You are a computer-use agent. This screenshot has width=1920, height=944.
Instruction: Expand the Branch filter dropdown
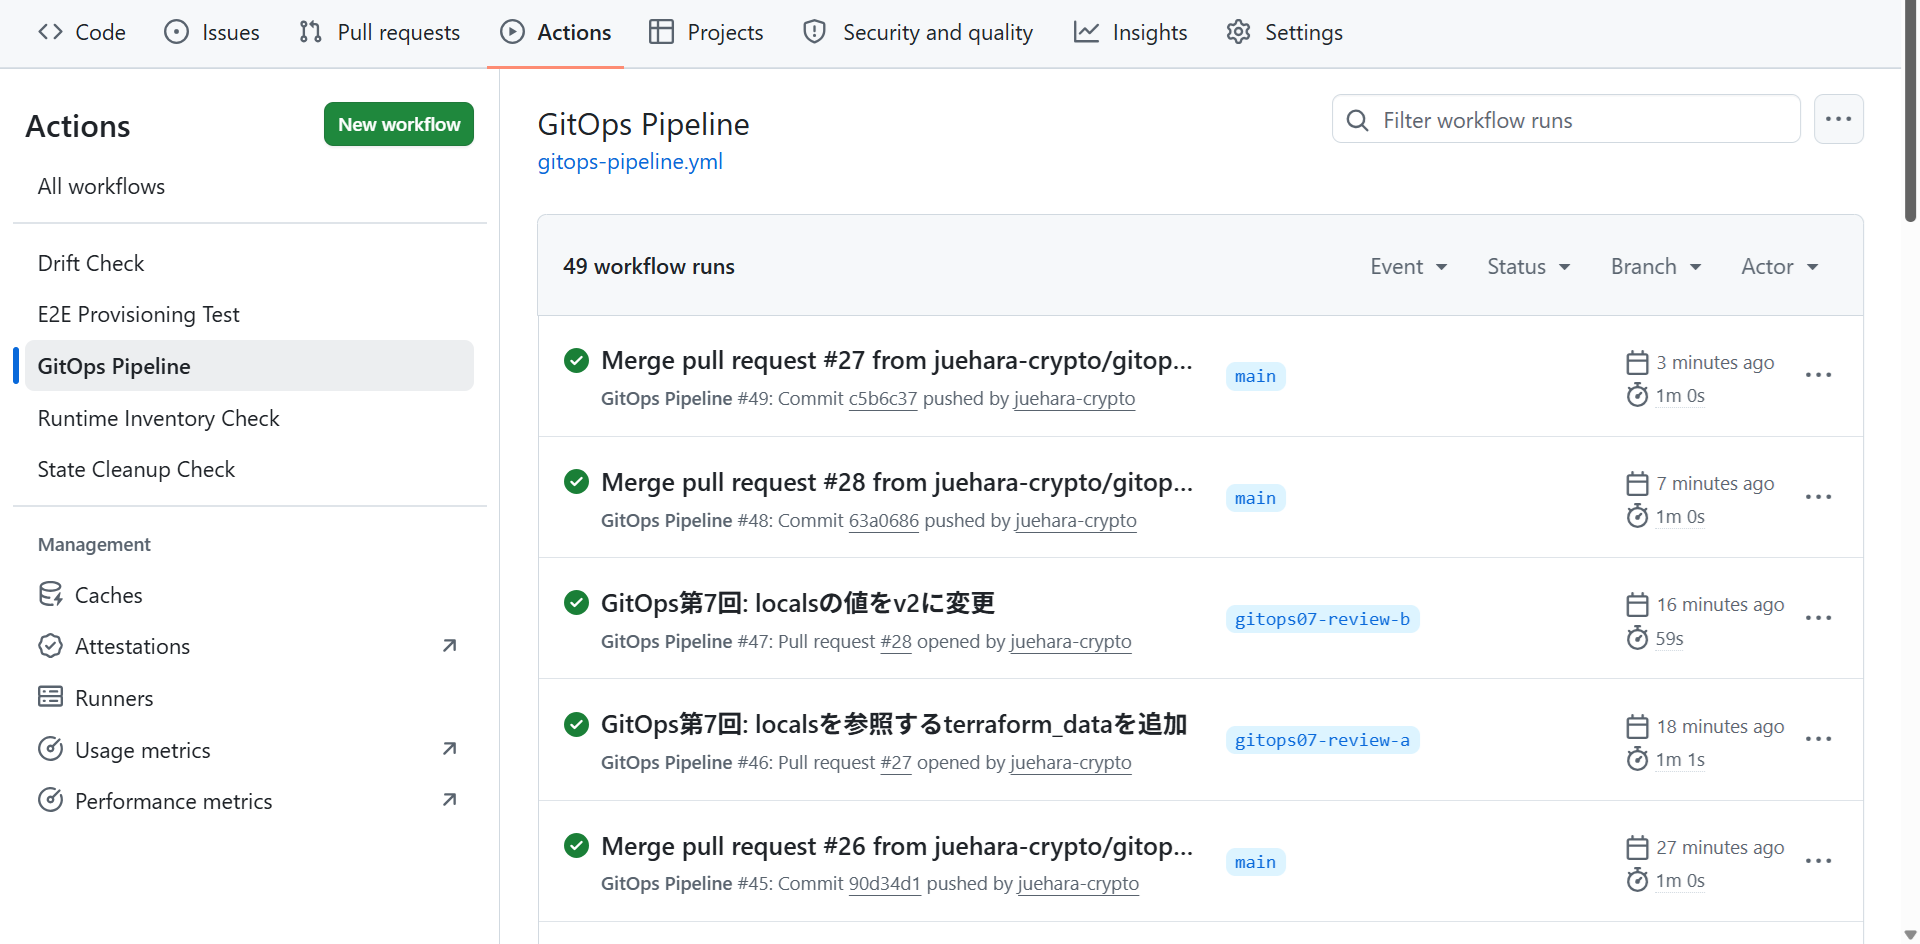pos(1656,267)
